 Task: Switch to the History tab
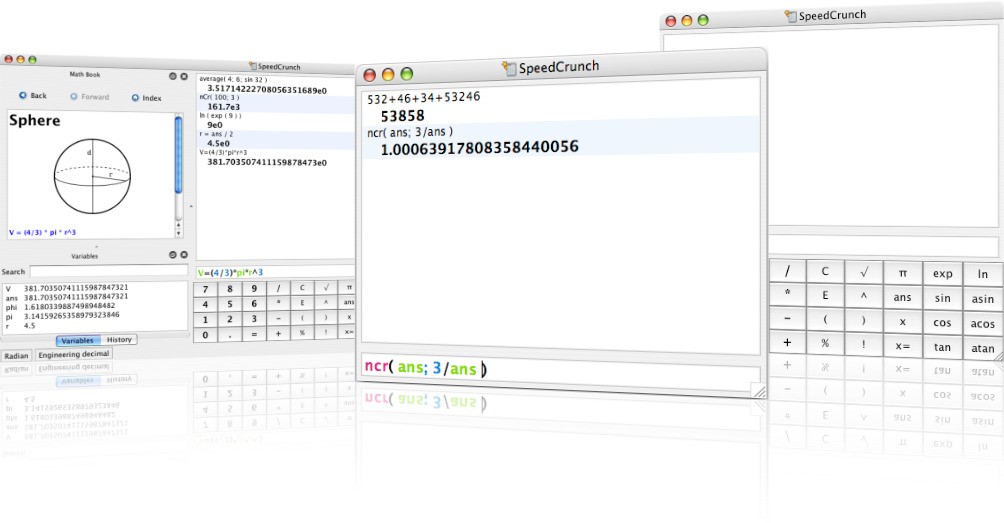coord(119,340)
